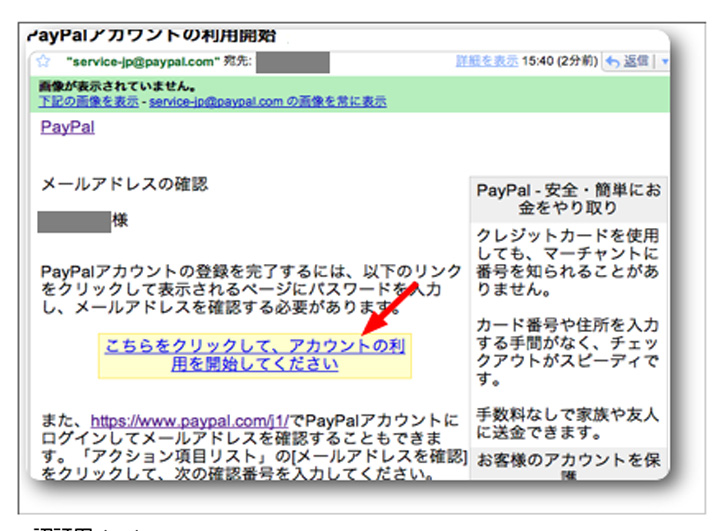Open https://www.paypal.com/j1/ link
Viewport: 724px width, 531px height.
tap(189, 421)
